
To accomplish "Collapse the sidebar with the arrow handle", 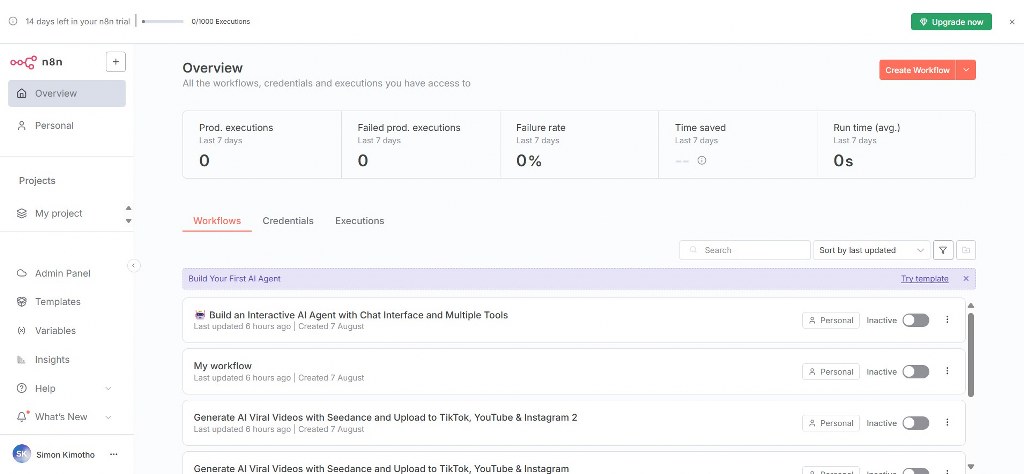I will pyautogui.click(x=133, y=266).
